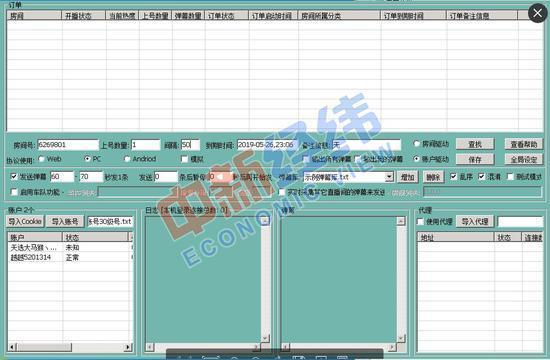Click the 查看帮助 button
Screen dimensions: 550x360
524,144
